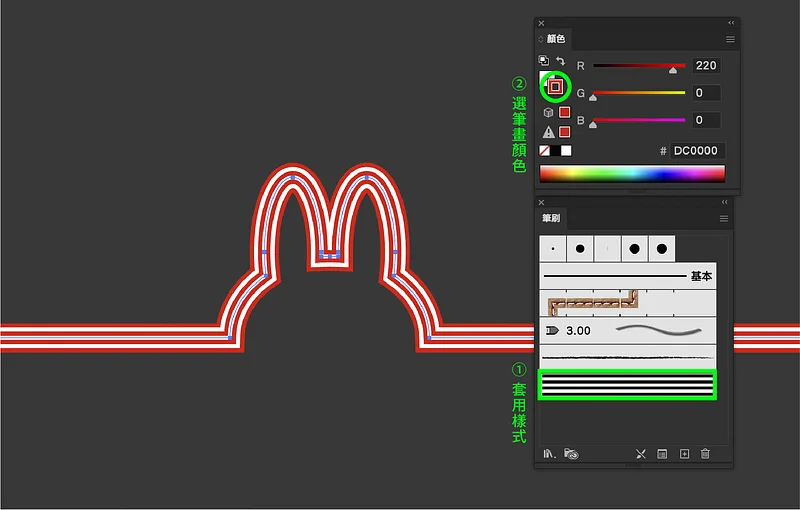Close the 筆刷 panel
Image resolution: width=800 pixels, height=510 pixels.
click(541, 202)
